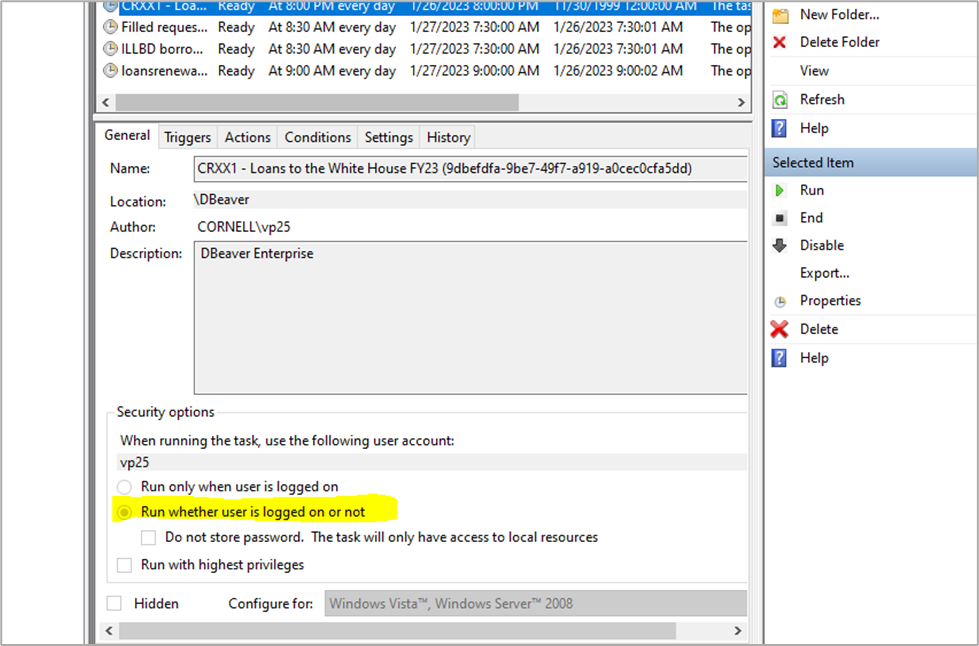Click the \DBeaver location text
The width and height of the screenshot is (979, 646).
click(x=222, y=200)
